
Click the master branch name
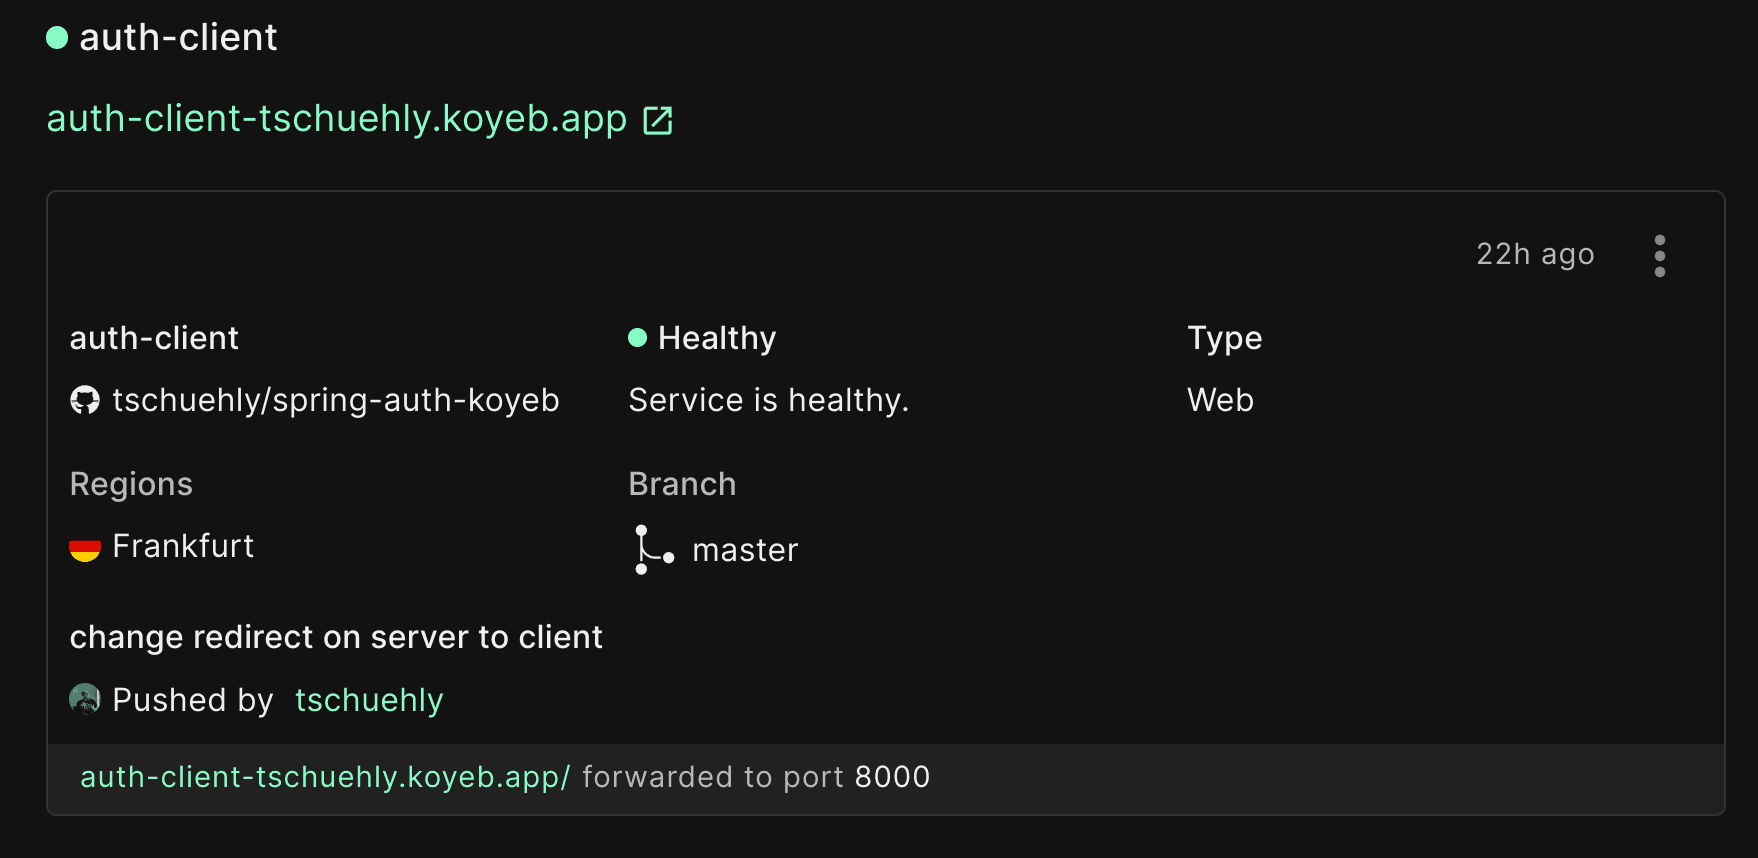coord(745,550)
